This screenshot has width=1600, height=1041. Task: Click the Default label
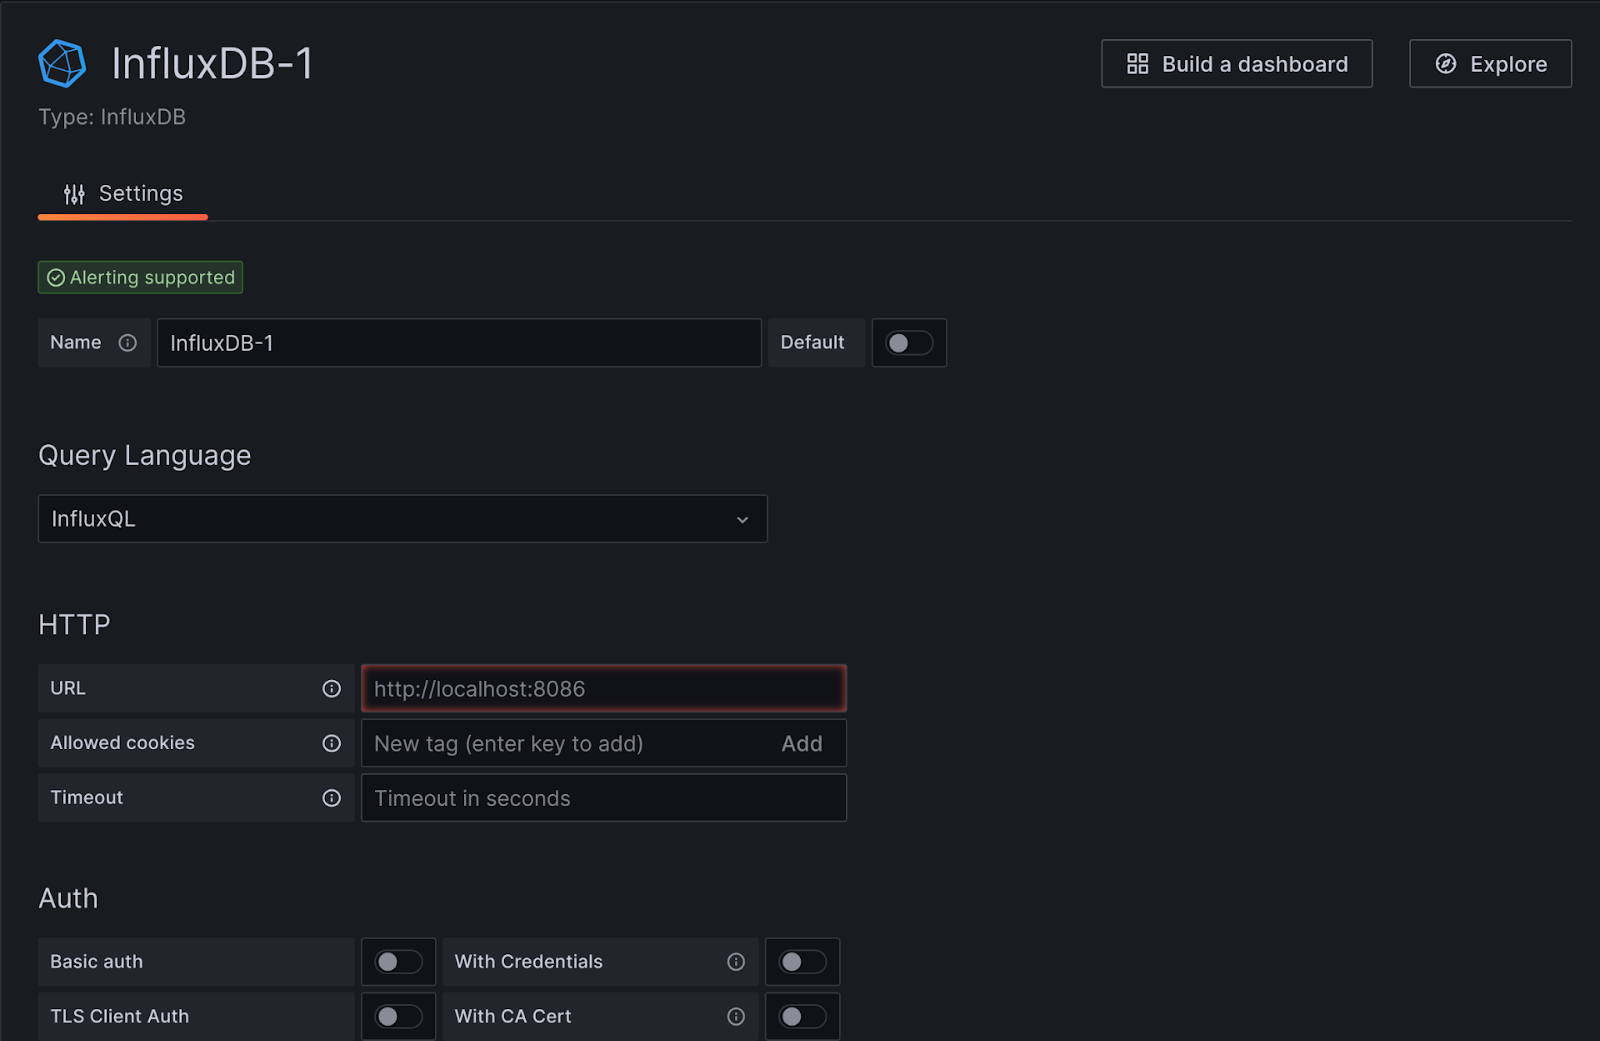pyautogui.click(x=813, y=343)
